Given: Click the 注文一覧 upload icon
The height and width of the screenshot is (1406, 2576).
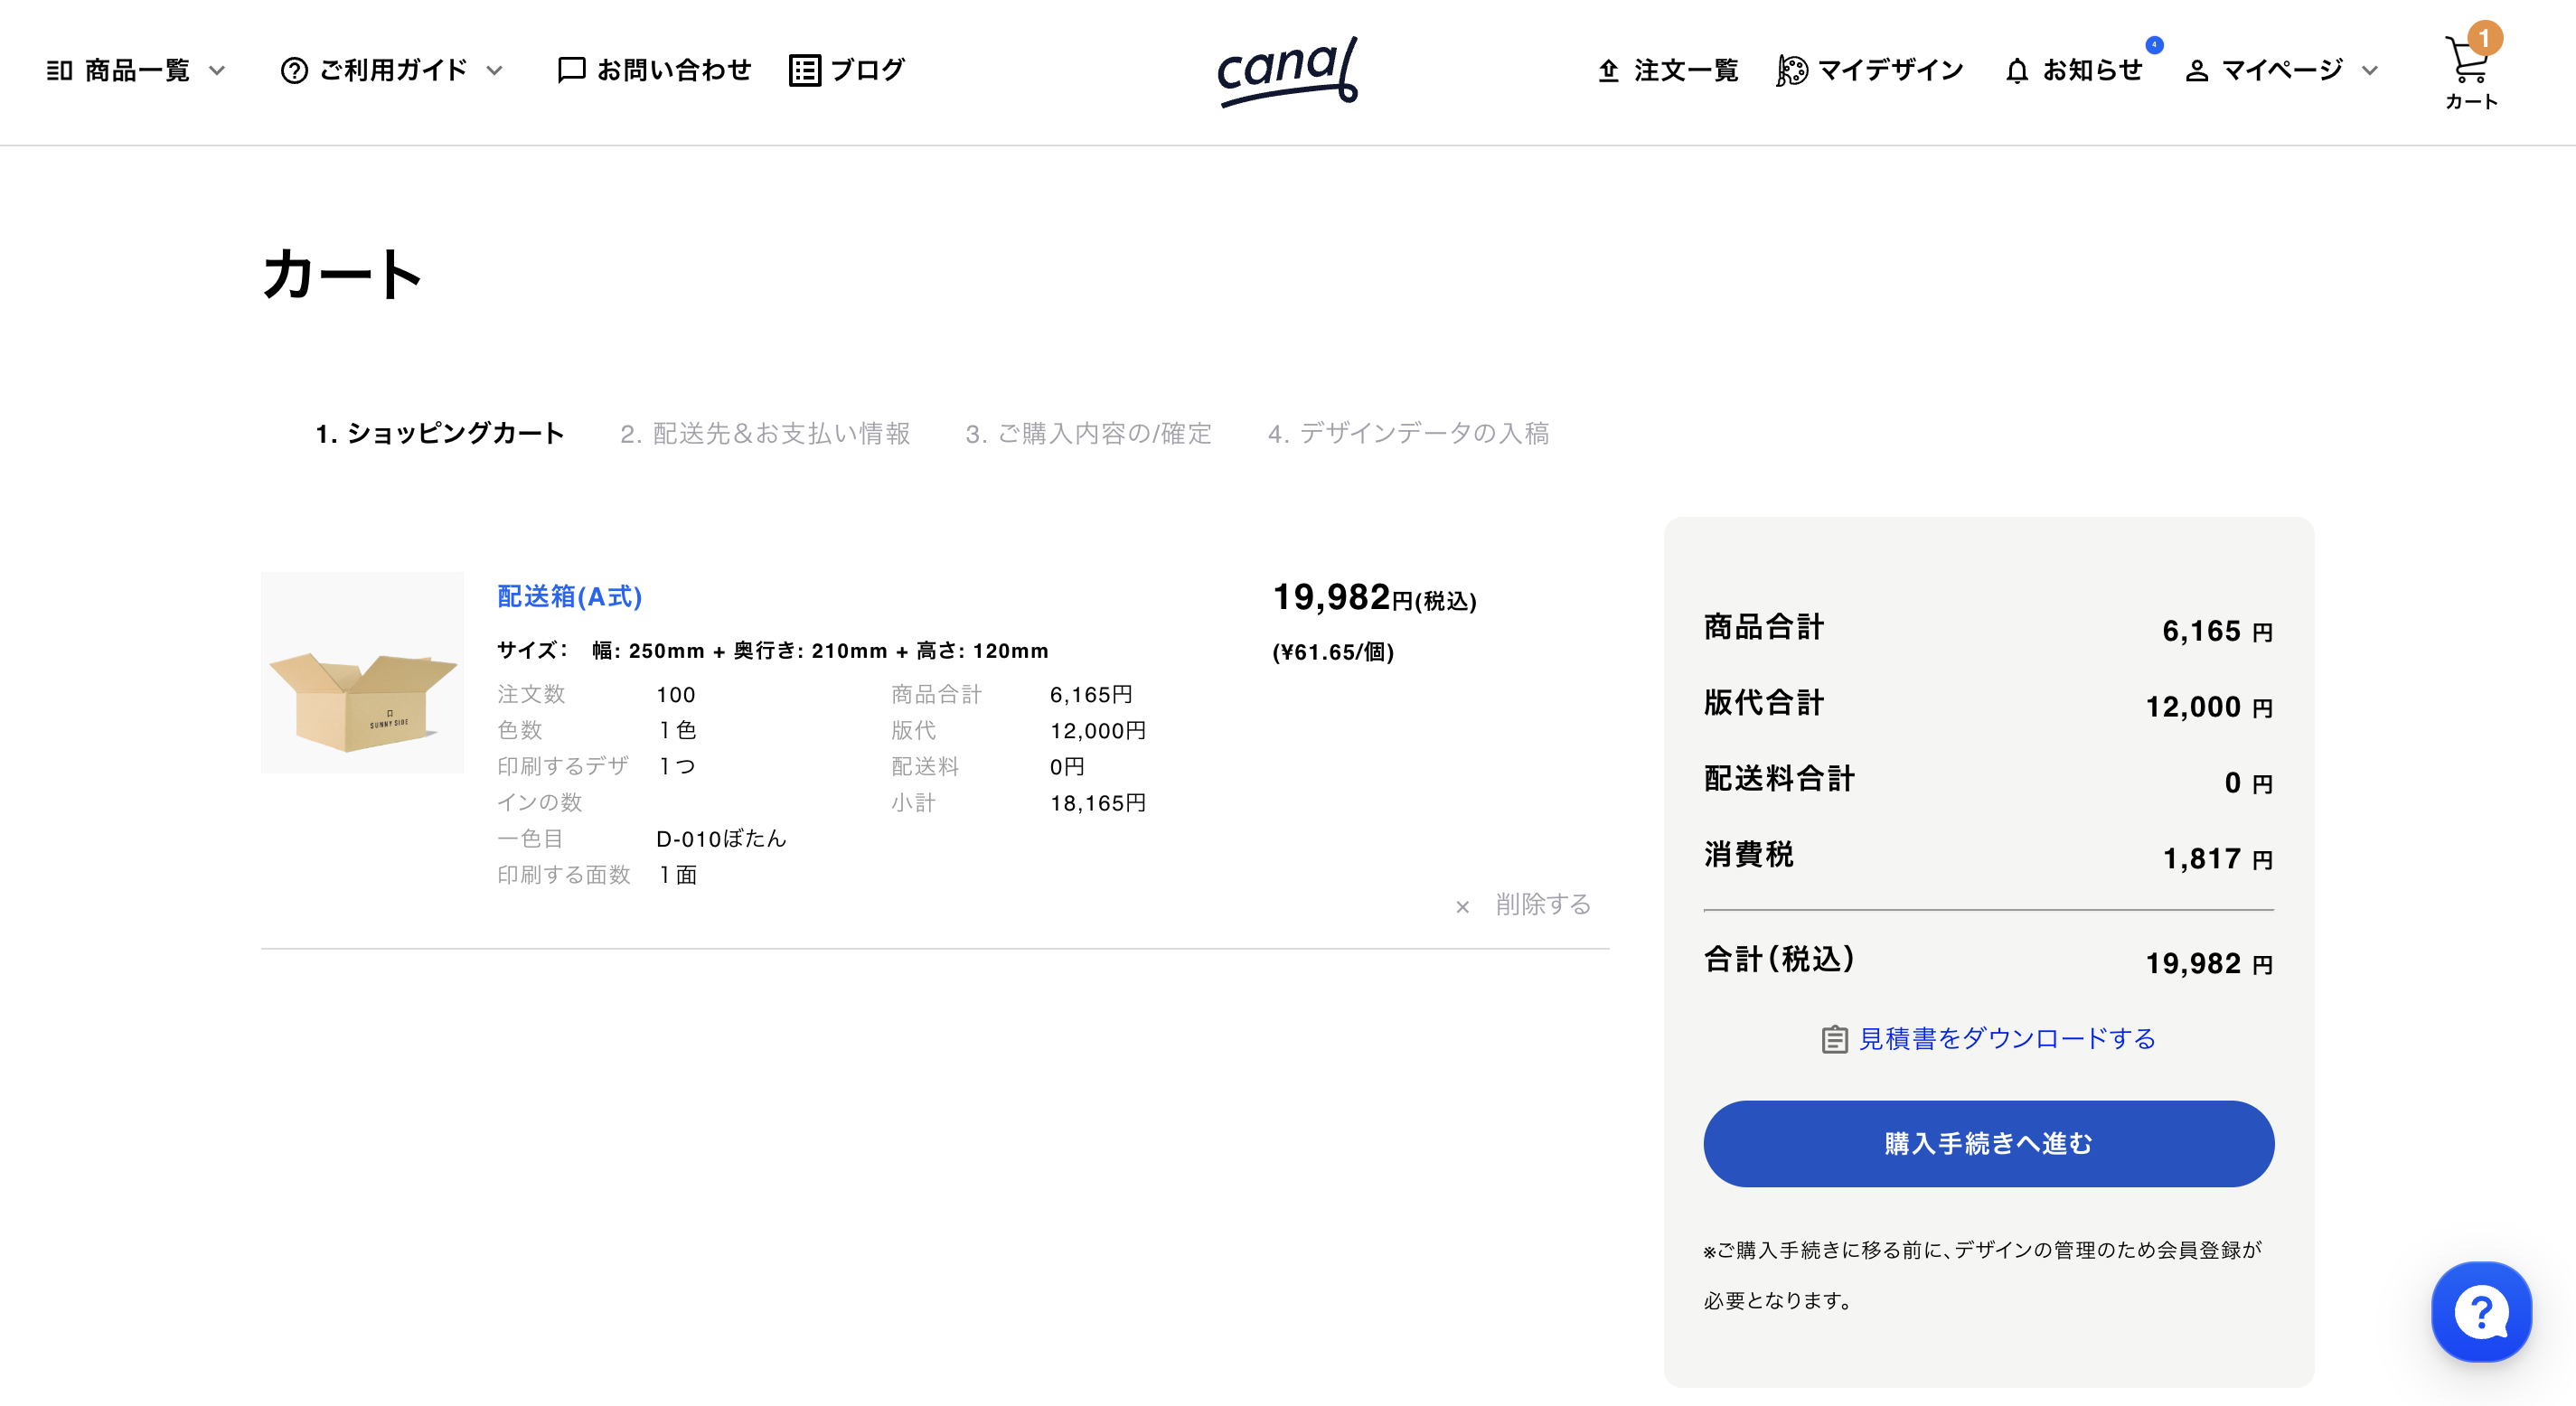Looking at the screenshot, I should 1608,70.
